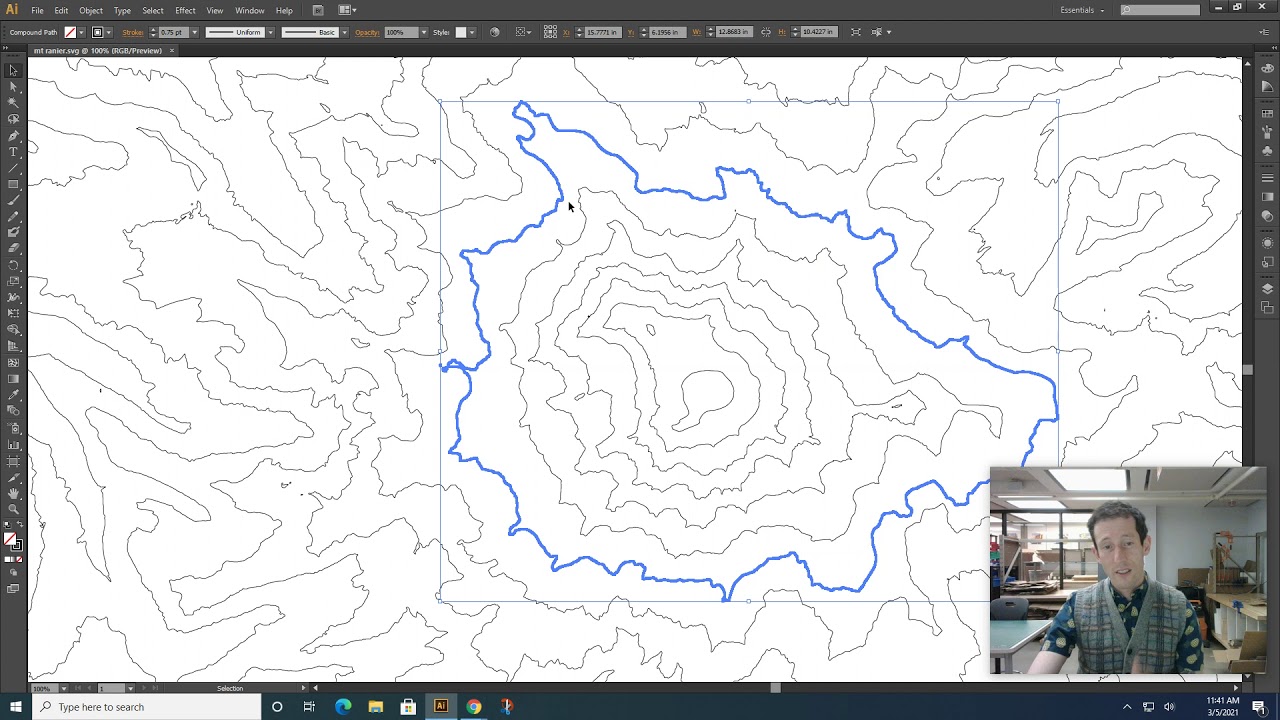Image resolution: width=1280 pixels, height=720 pixels.
Task: Open Google Chrome from the taskbar
Action: 473,707
